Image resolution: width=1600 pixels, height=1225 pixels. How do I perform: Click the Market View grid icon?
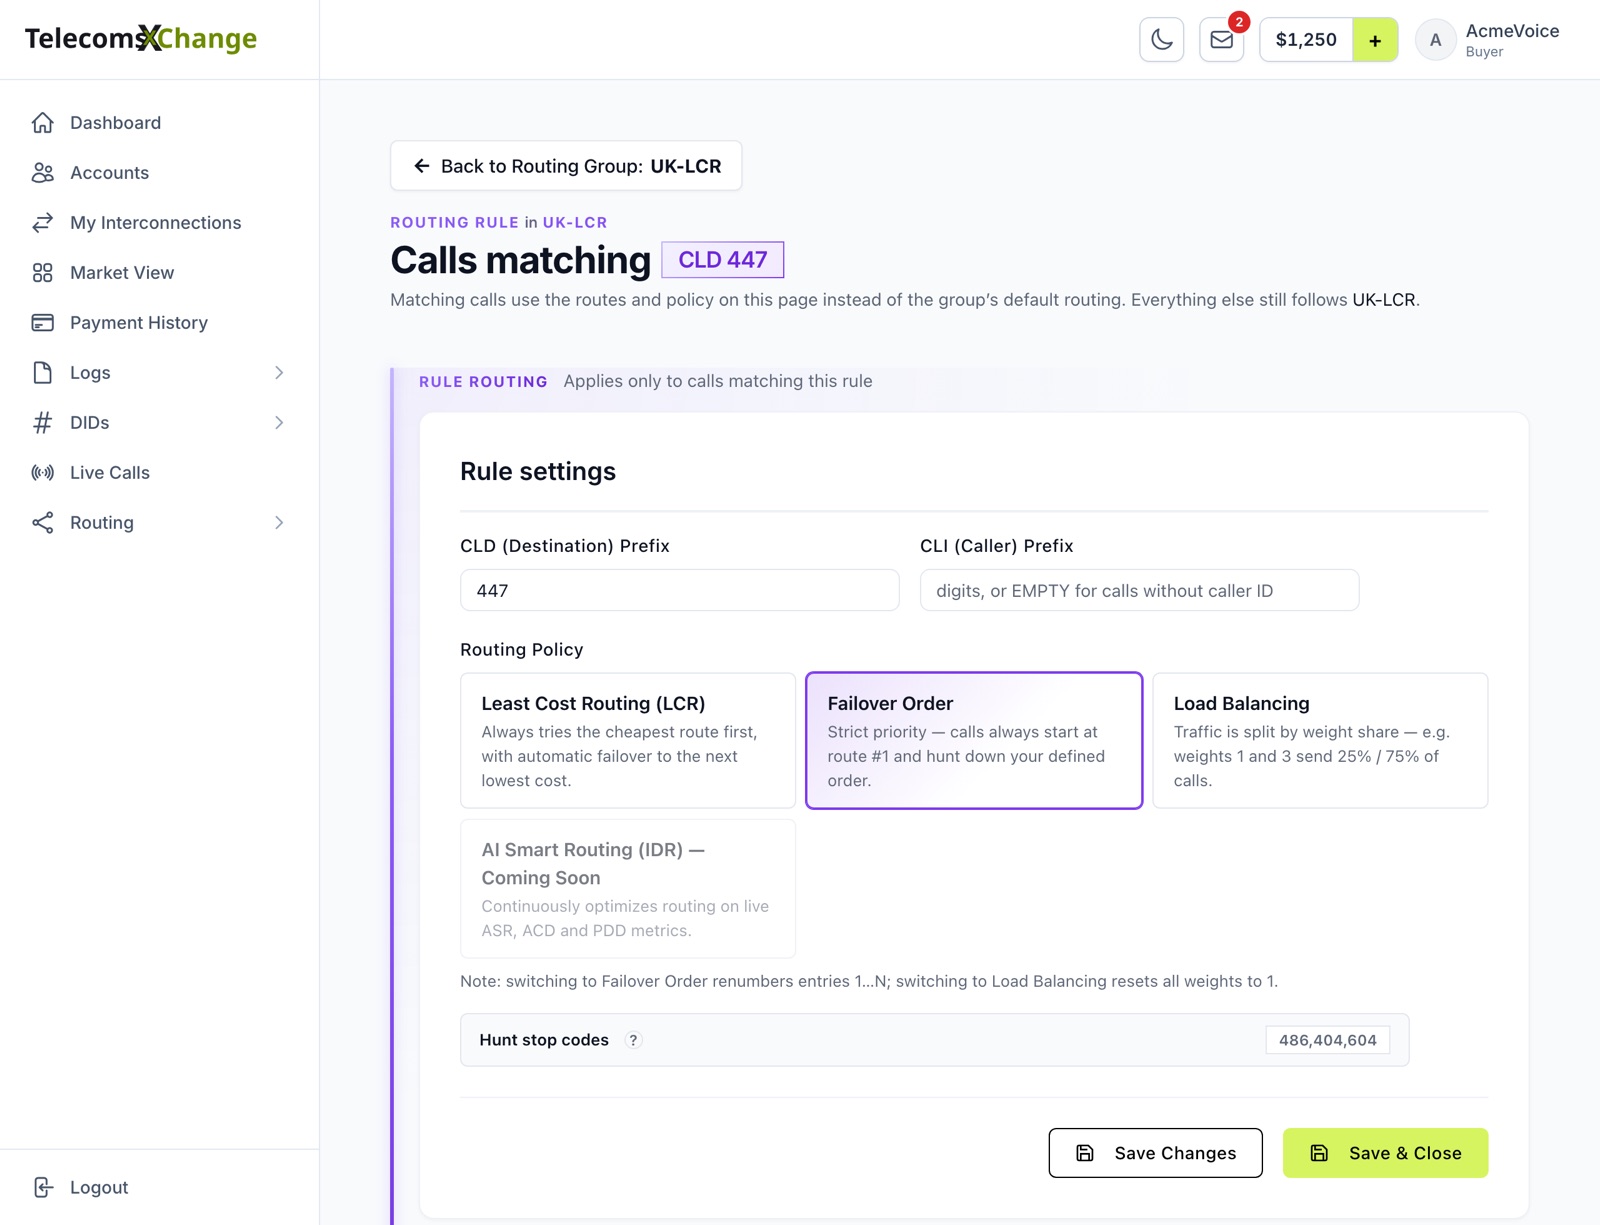(42, 273)
